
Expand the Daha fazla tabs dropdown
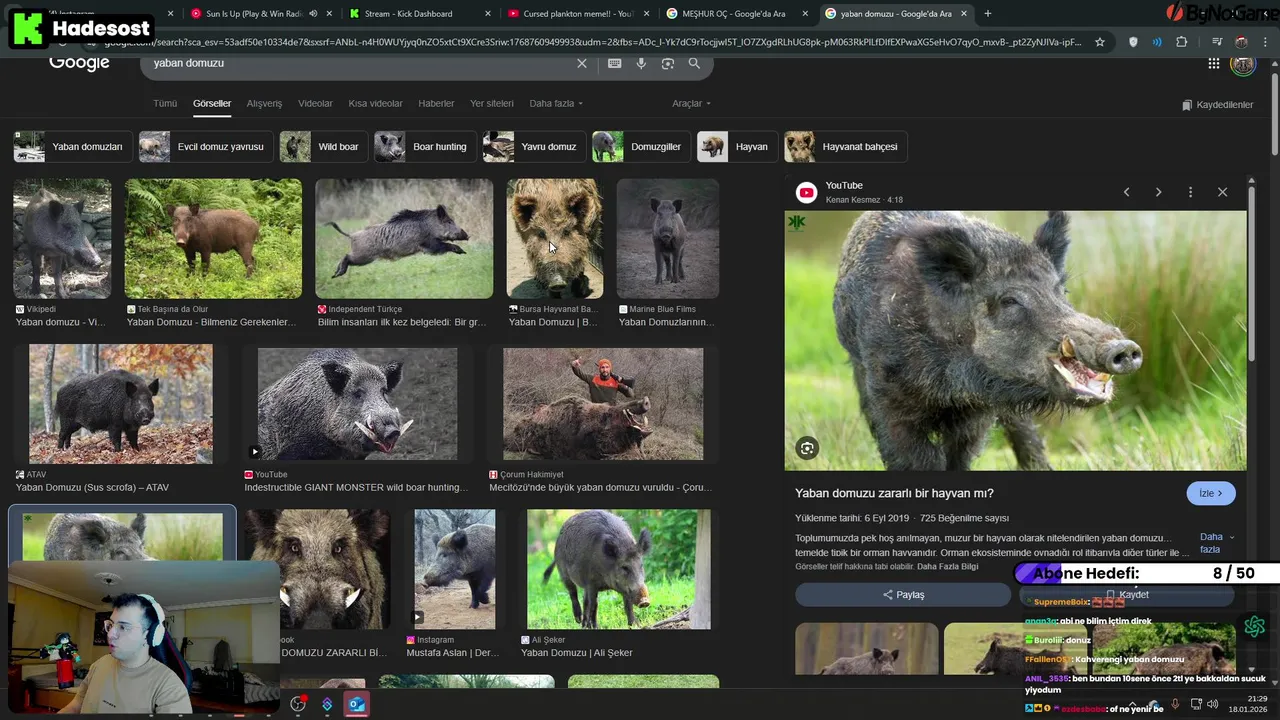pos(556,103)
